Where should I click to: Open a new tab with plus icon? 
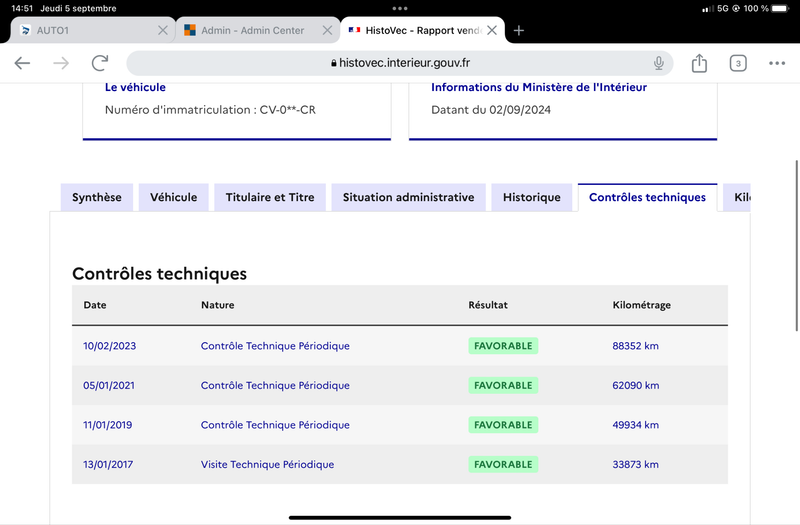pyautogui.click(x=518, y=31)
